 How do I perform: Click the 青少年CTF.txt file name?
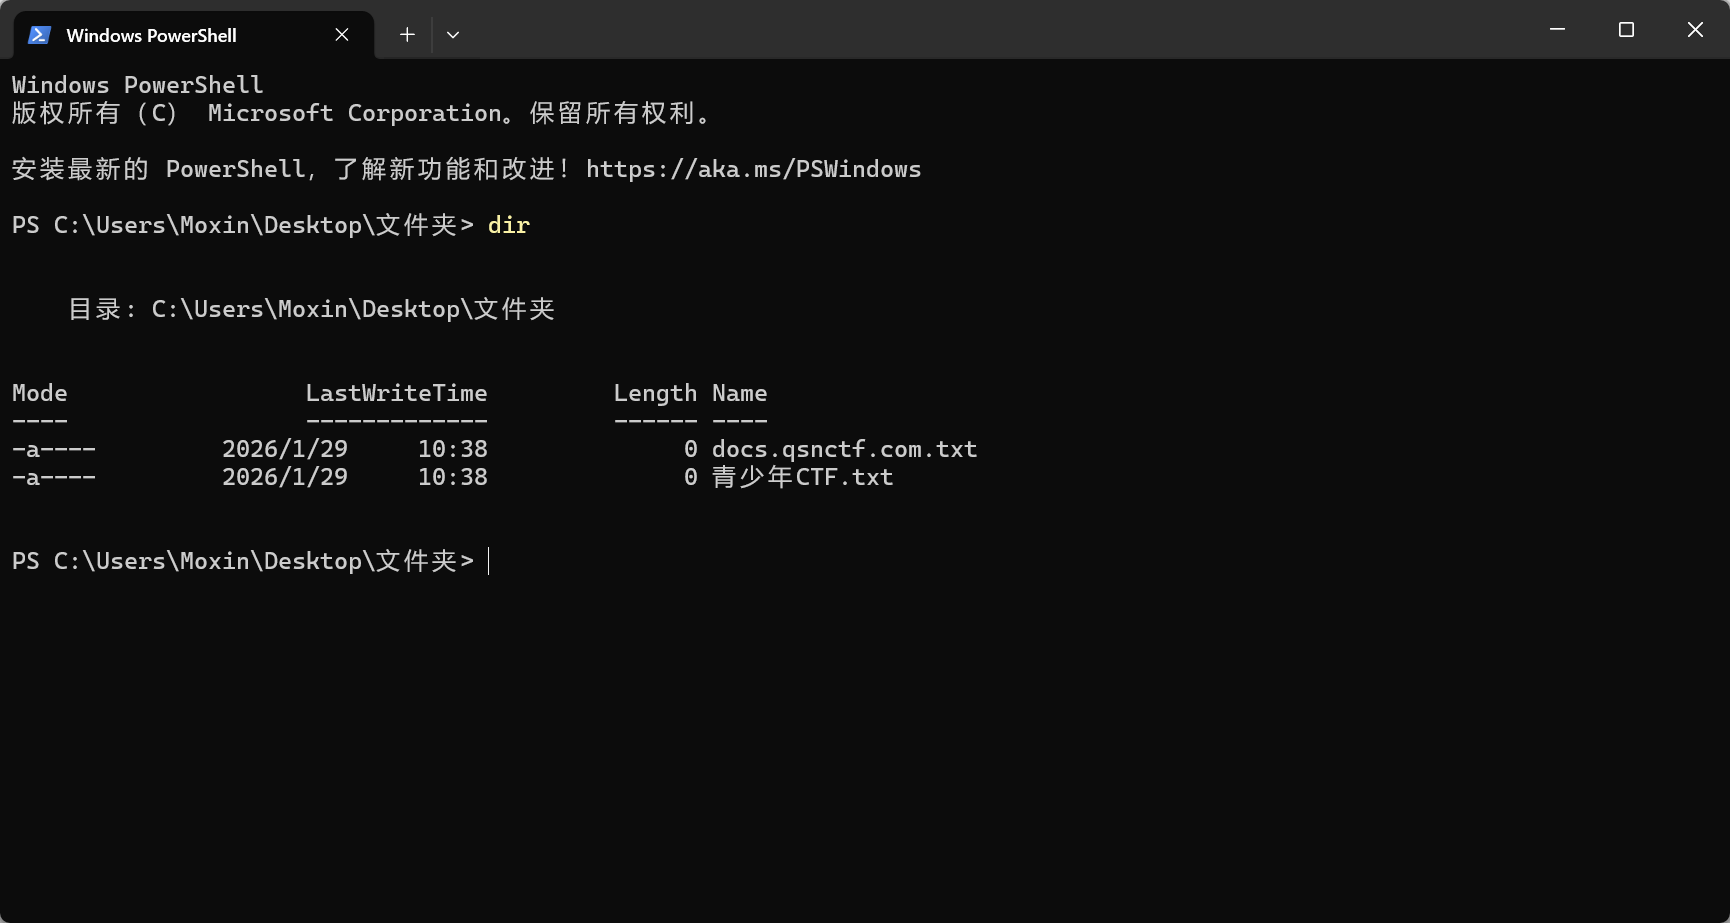[802, 477]
